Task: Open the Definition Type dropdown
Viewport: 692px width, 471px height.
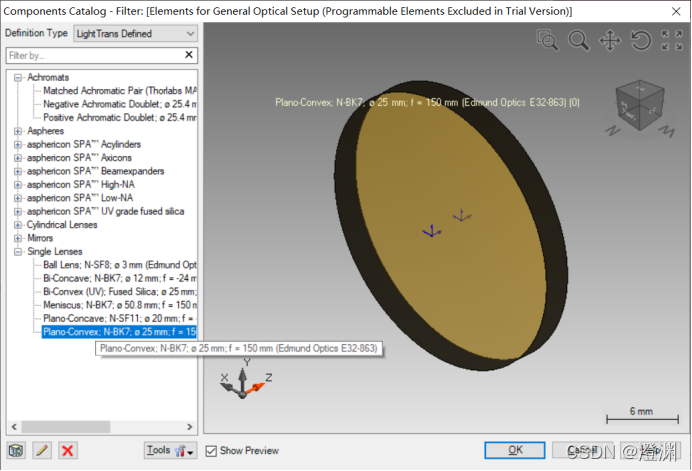Action: point(135,34)
